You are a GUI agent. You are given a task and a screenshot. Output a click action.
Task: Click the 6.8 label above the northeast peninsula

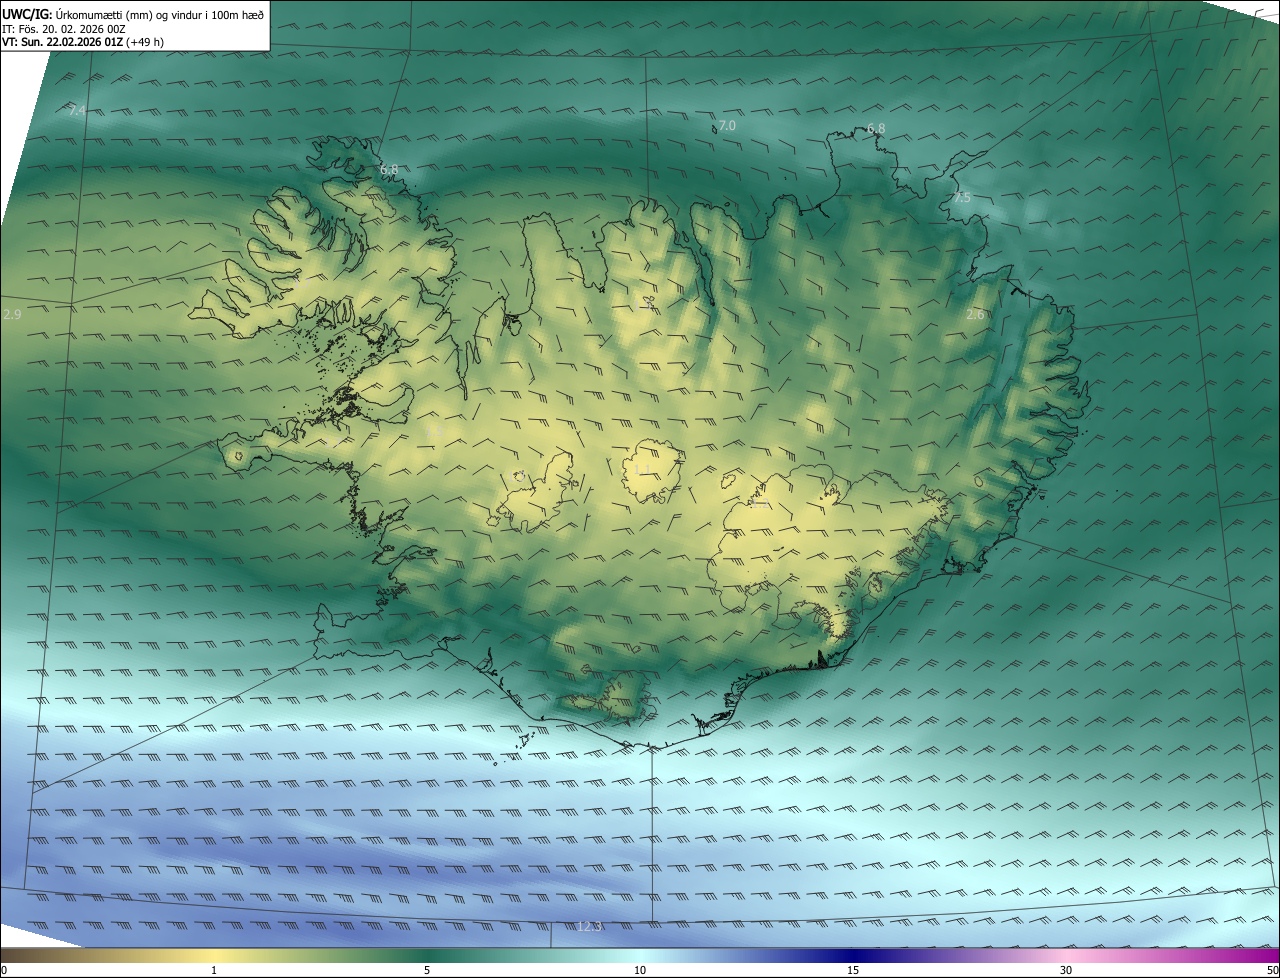click(876, 128)
